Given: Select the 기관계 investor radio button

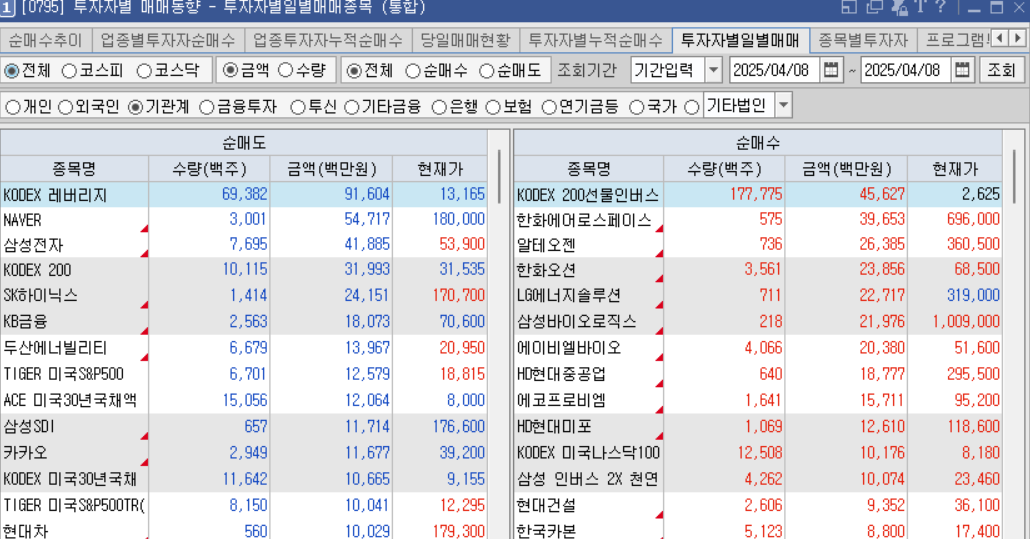Looking at the screenshot, I should 135,108.
